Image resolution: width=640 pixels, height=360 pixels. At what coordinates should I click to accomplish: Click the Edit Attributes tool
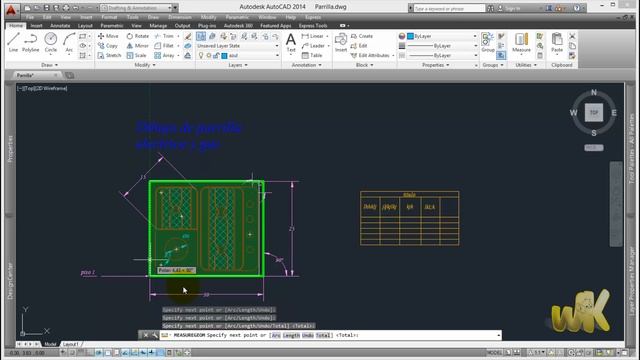click(x=370, y=55)
